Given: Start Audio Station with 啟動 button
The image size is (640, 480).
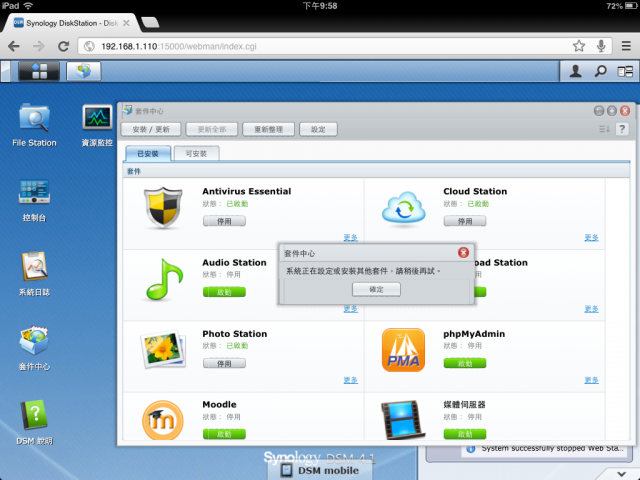Looking at the screenshot, I should pos(224,292).
